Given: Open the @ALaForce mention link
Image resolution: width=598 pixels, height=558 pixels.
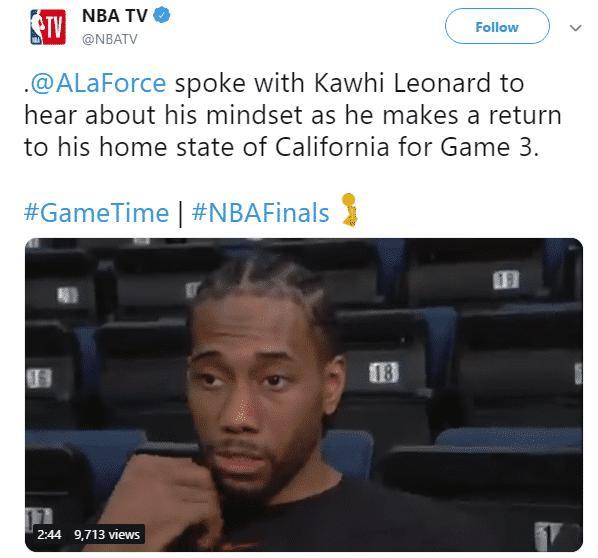Looking at the screenshot, I should [98, 83].
